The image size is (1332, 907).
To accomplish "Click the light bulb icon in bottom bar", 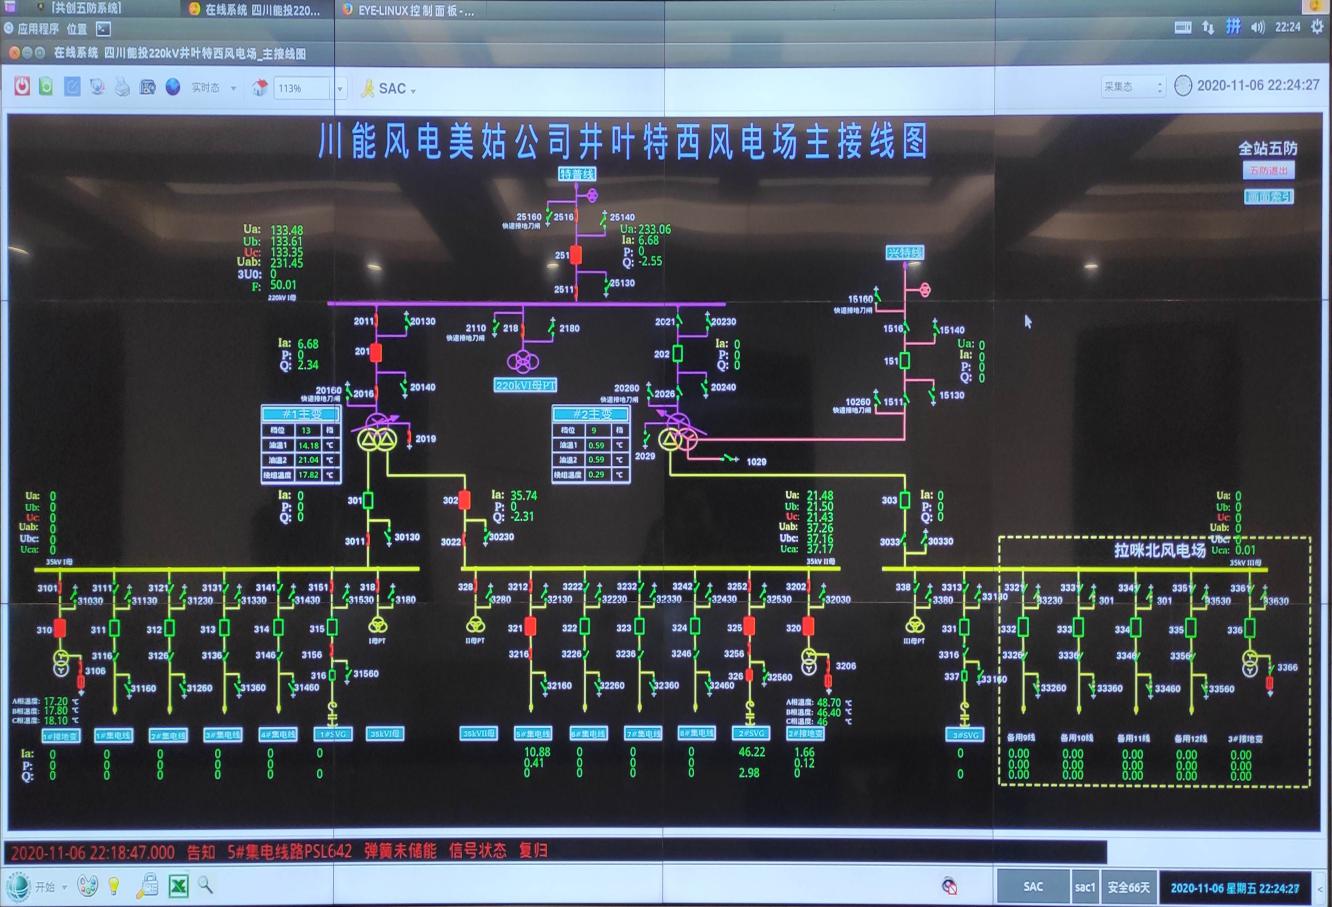I will [x=114, y=885].
